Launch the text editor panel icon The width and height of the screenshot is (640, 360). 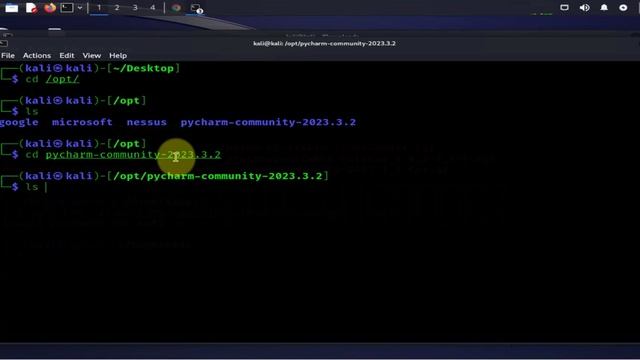(x=31, y=8)
